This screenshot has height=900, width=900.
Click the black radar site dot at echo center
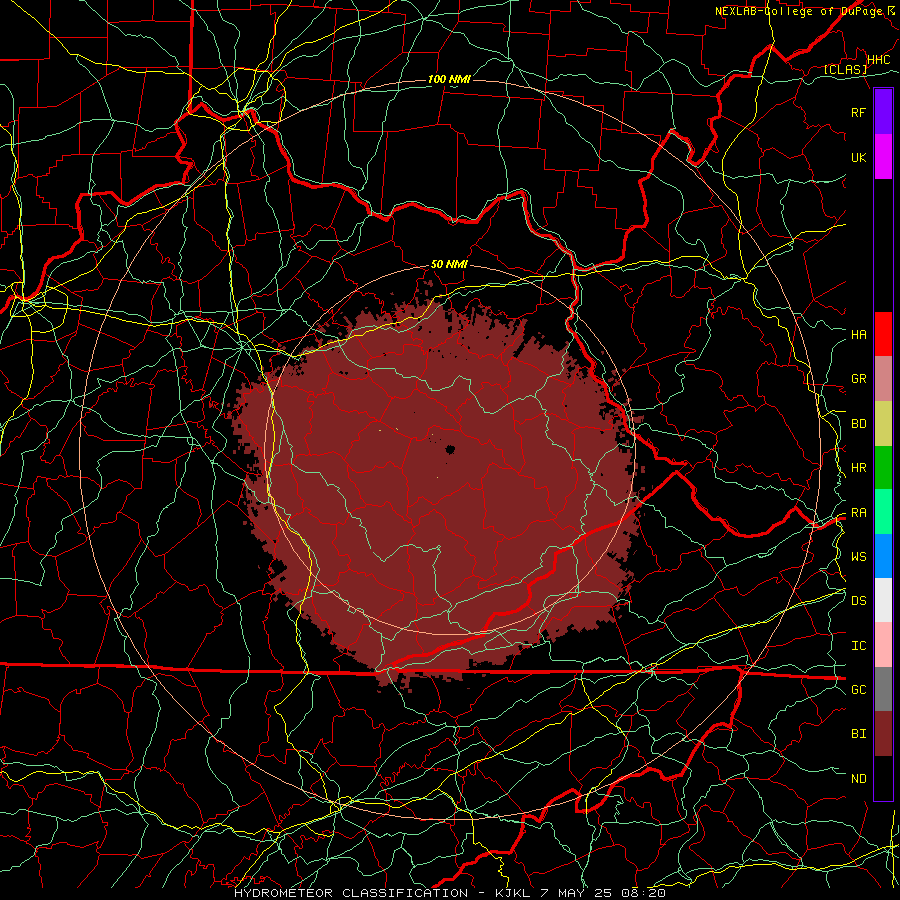pyautogui.click(x=450, y=449)
